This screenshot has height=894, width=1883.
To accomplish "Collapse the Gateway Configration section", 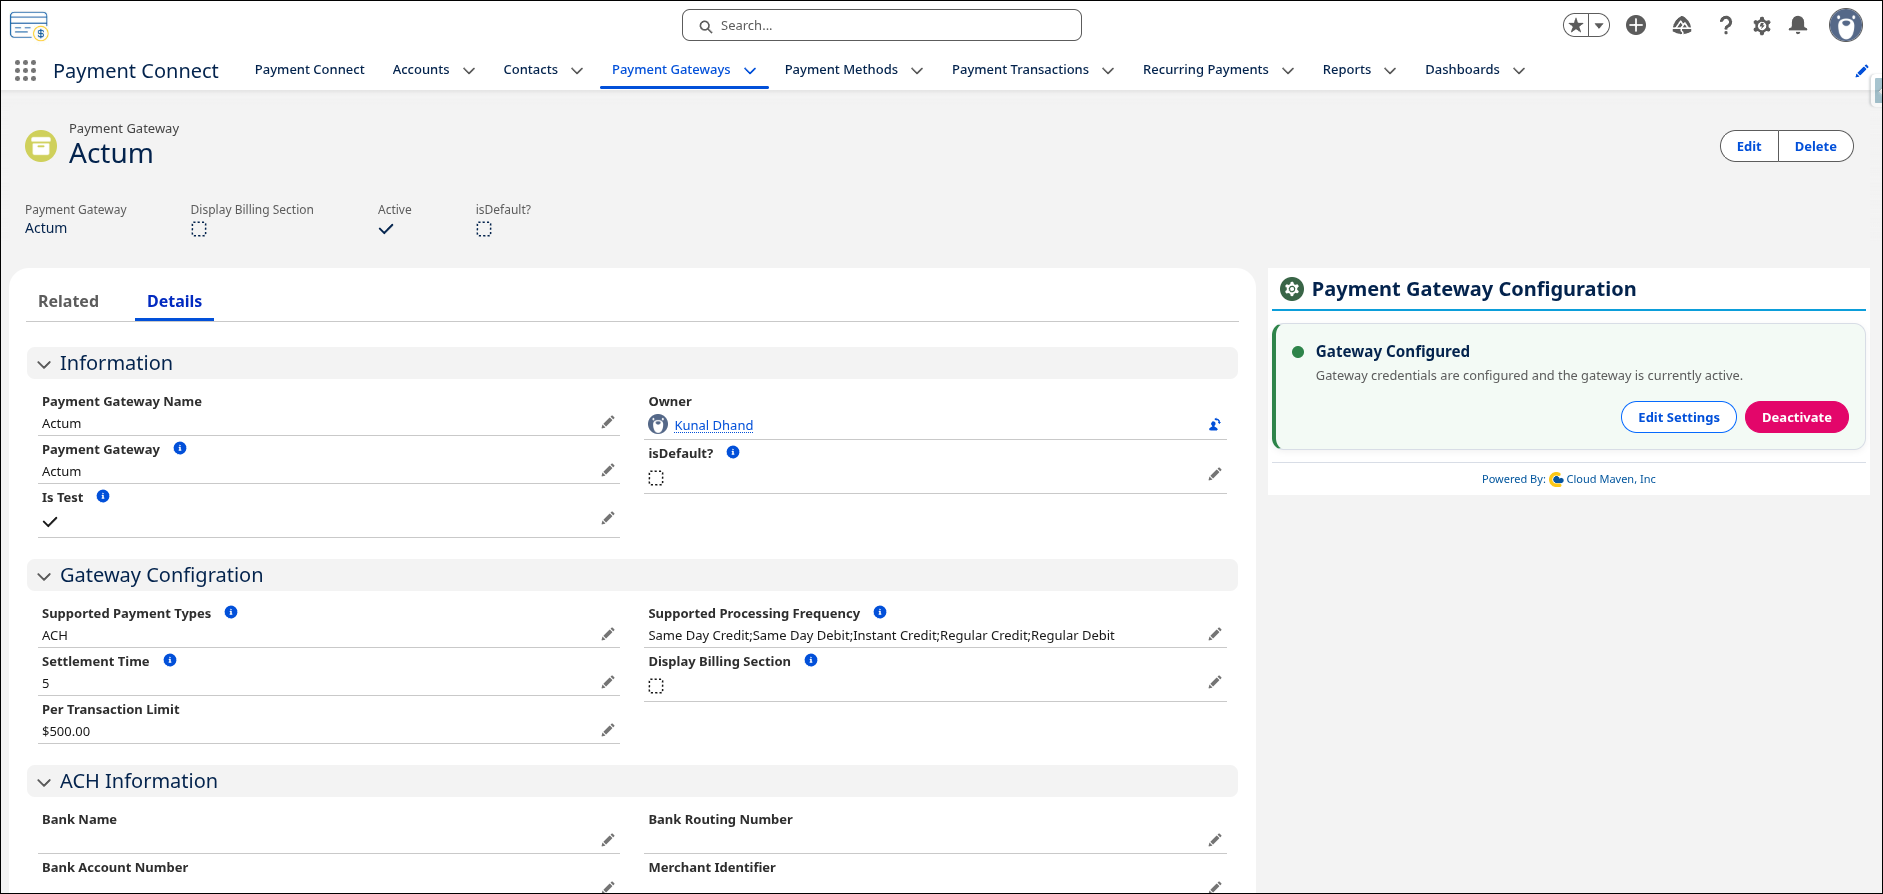I will pyautogui.click(x=44, y=576).
